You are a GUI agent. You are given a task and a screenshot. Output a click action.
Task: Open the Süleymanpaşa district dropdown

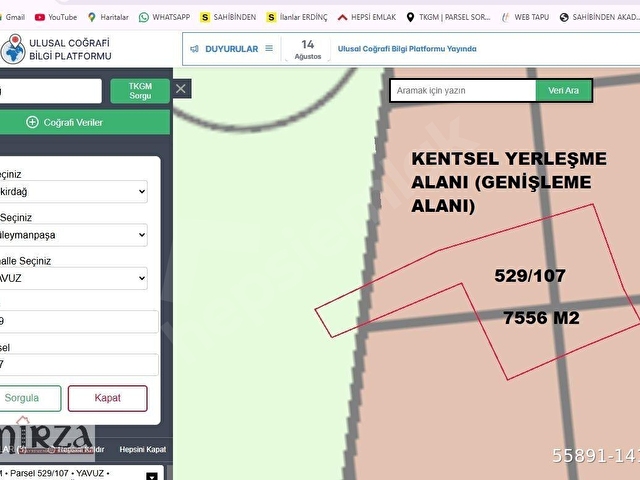[x=73, y=235]
